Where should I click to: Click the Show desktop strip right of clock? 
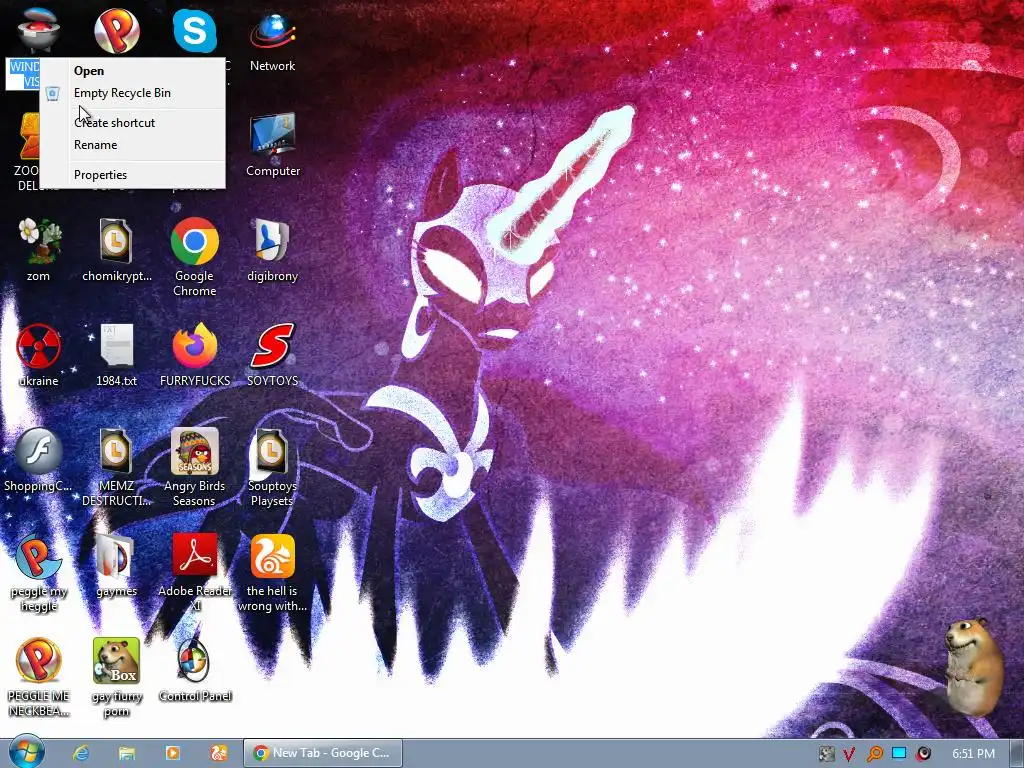coord(1017,753)
